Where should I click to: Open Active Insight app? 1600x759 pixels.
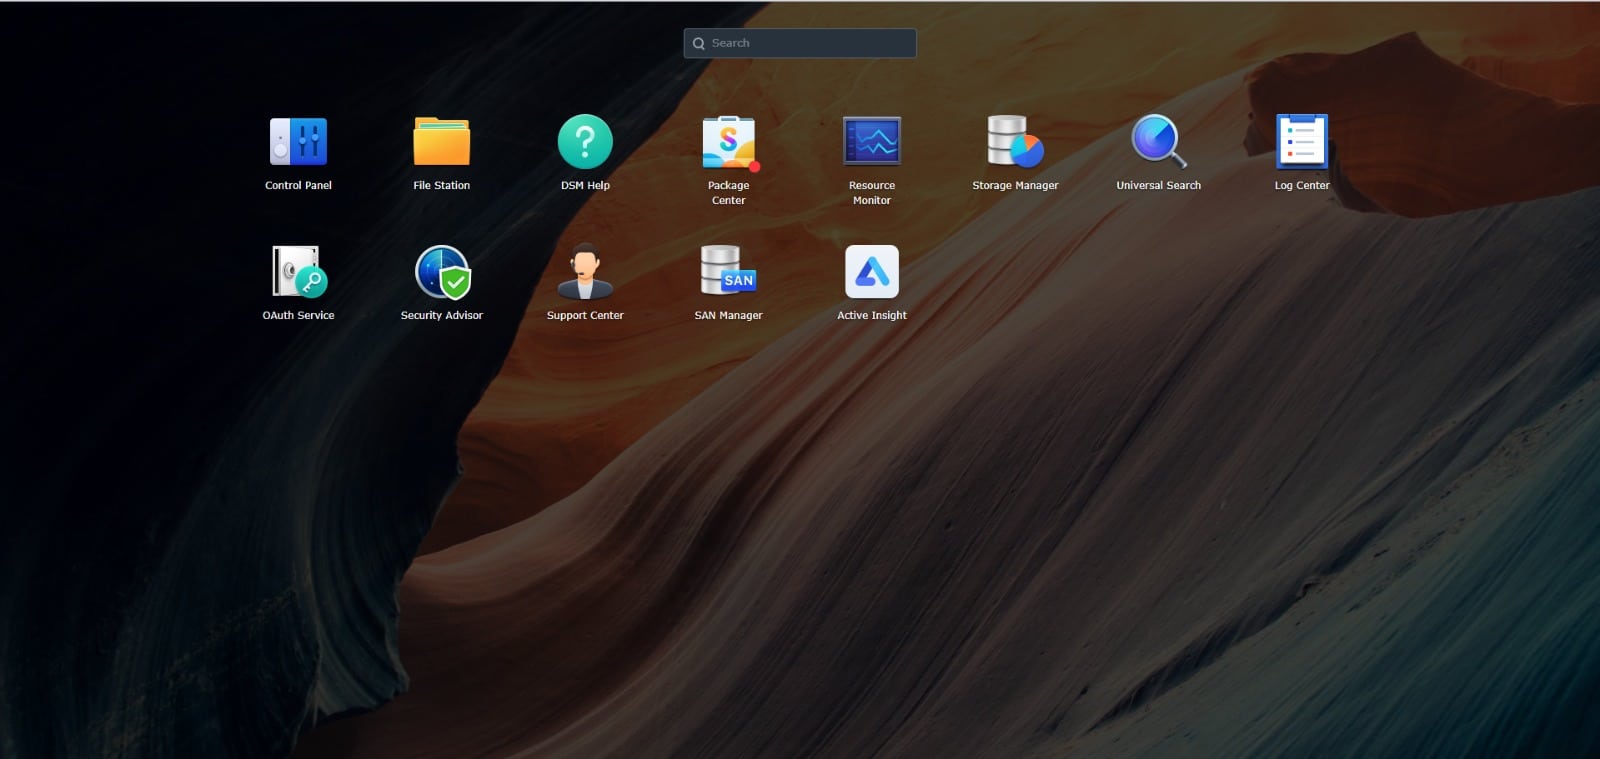(872, 272)
